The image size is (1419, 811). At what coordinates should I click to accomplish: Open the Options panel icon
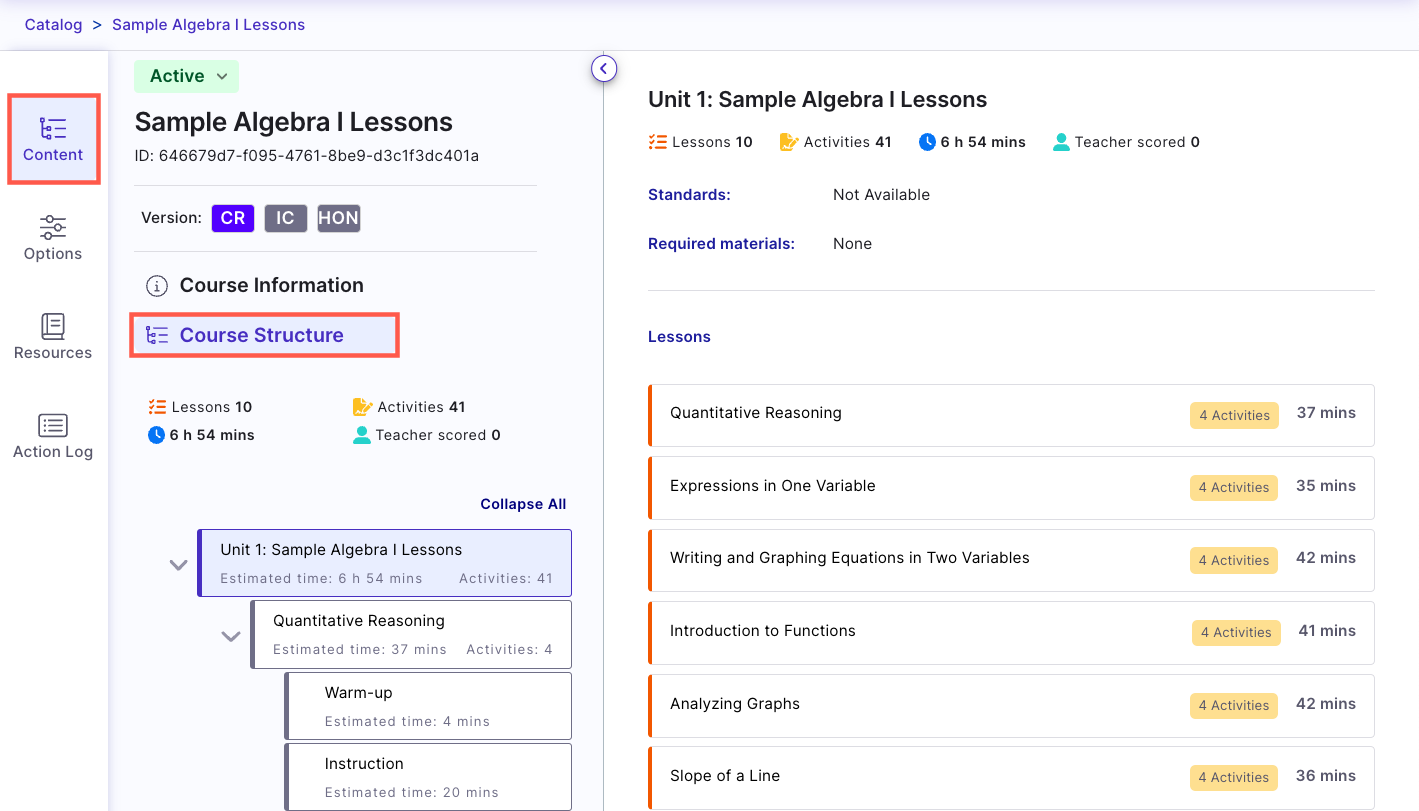[x=53, y=237]
